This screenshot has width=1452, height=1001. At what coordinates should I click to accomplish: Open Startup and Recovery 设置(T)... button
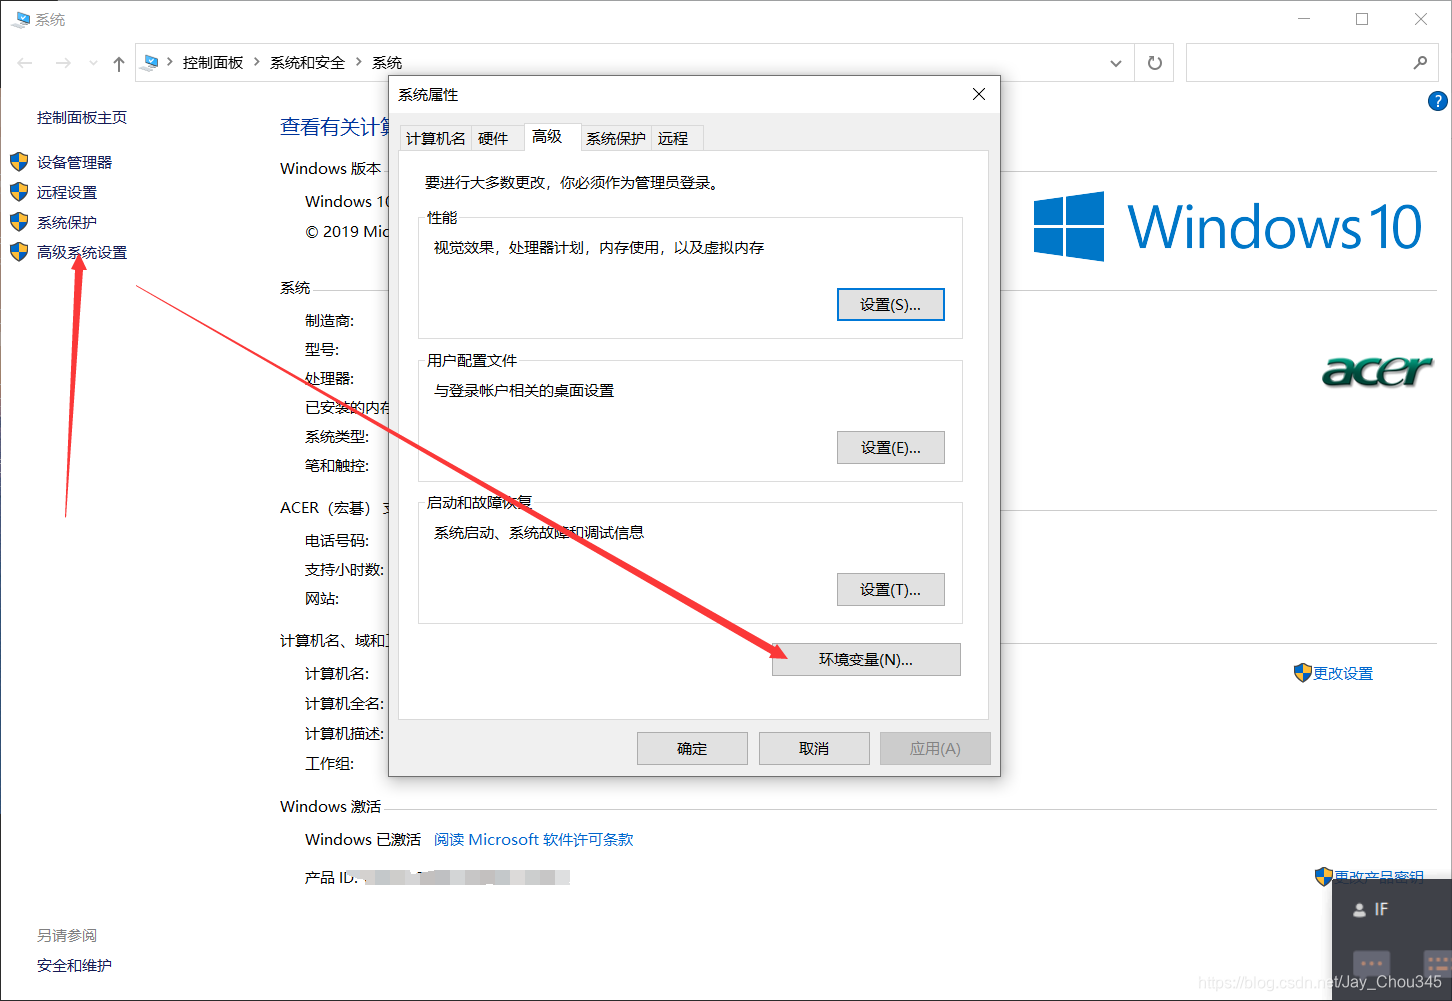pyautogui.click(x=890, y=590)
